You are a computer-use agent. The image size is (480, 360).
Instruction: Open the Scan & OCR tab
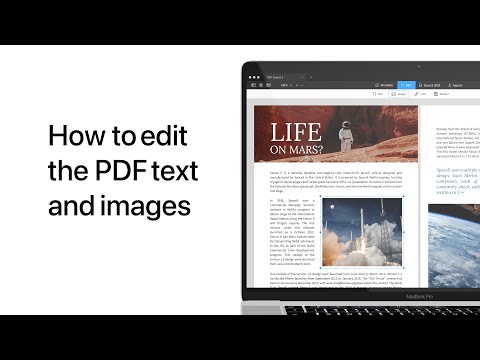point(430,85)
